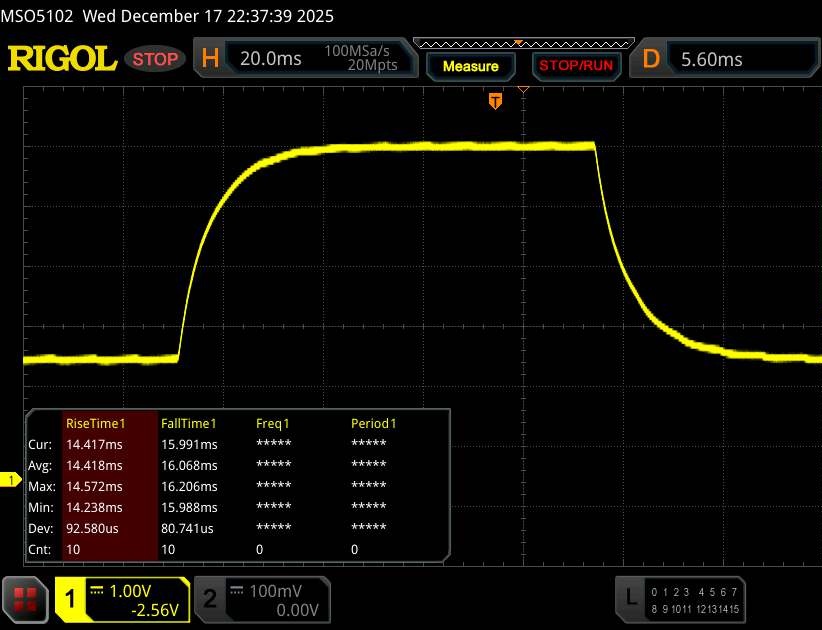Open the Measure menu
The width and height of the screenshot is (822, 630).
click(470, 66)
